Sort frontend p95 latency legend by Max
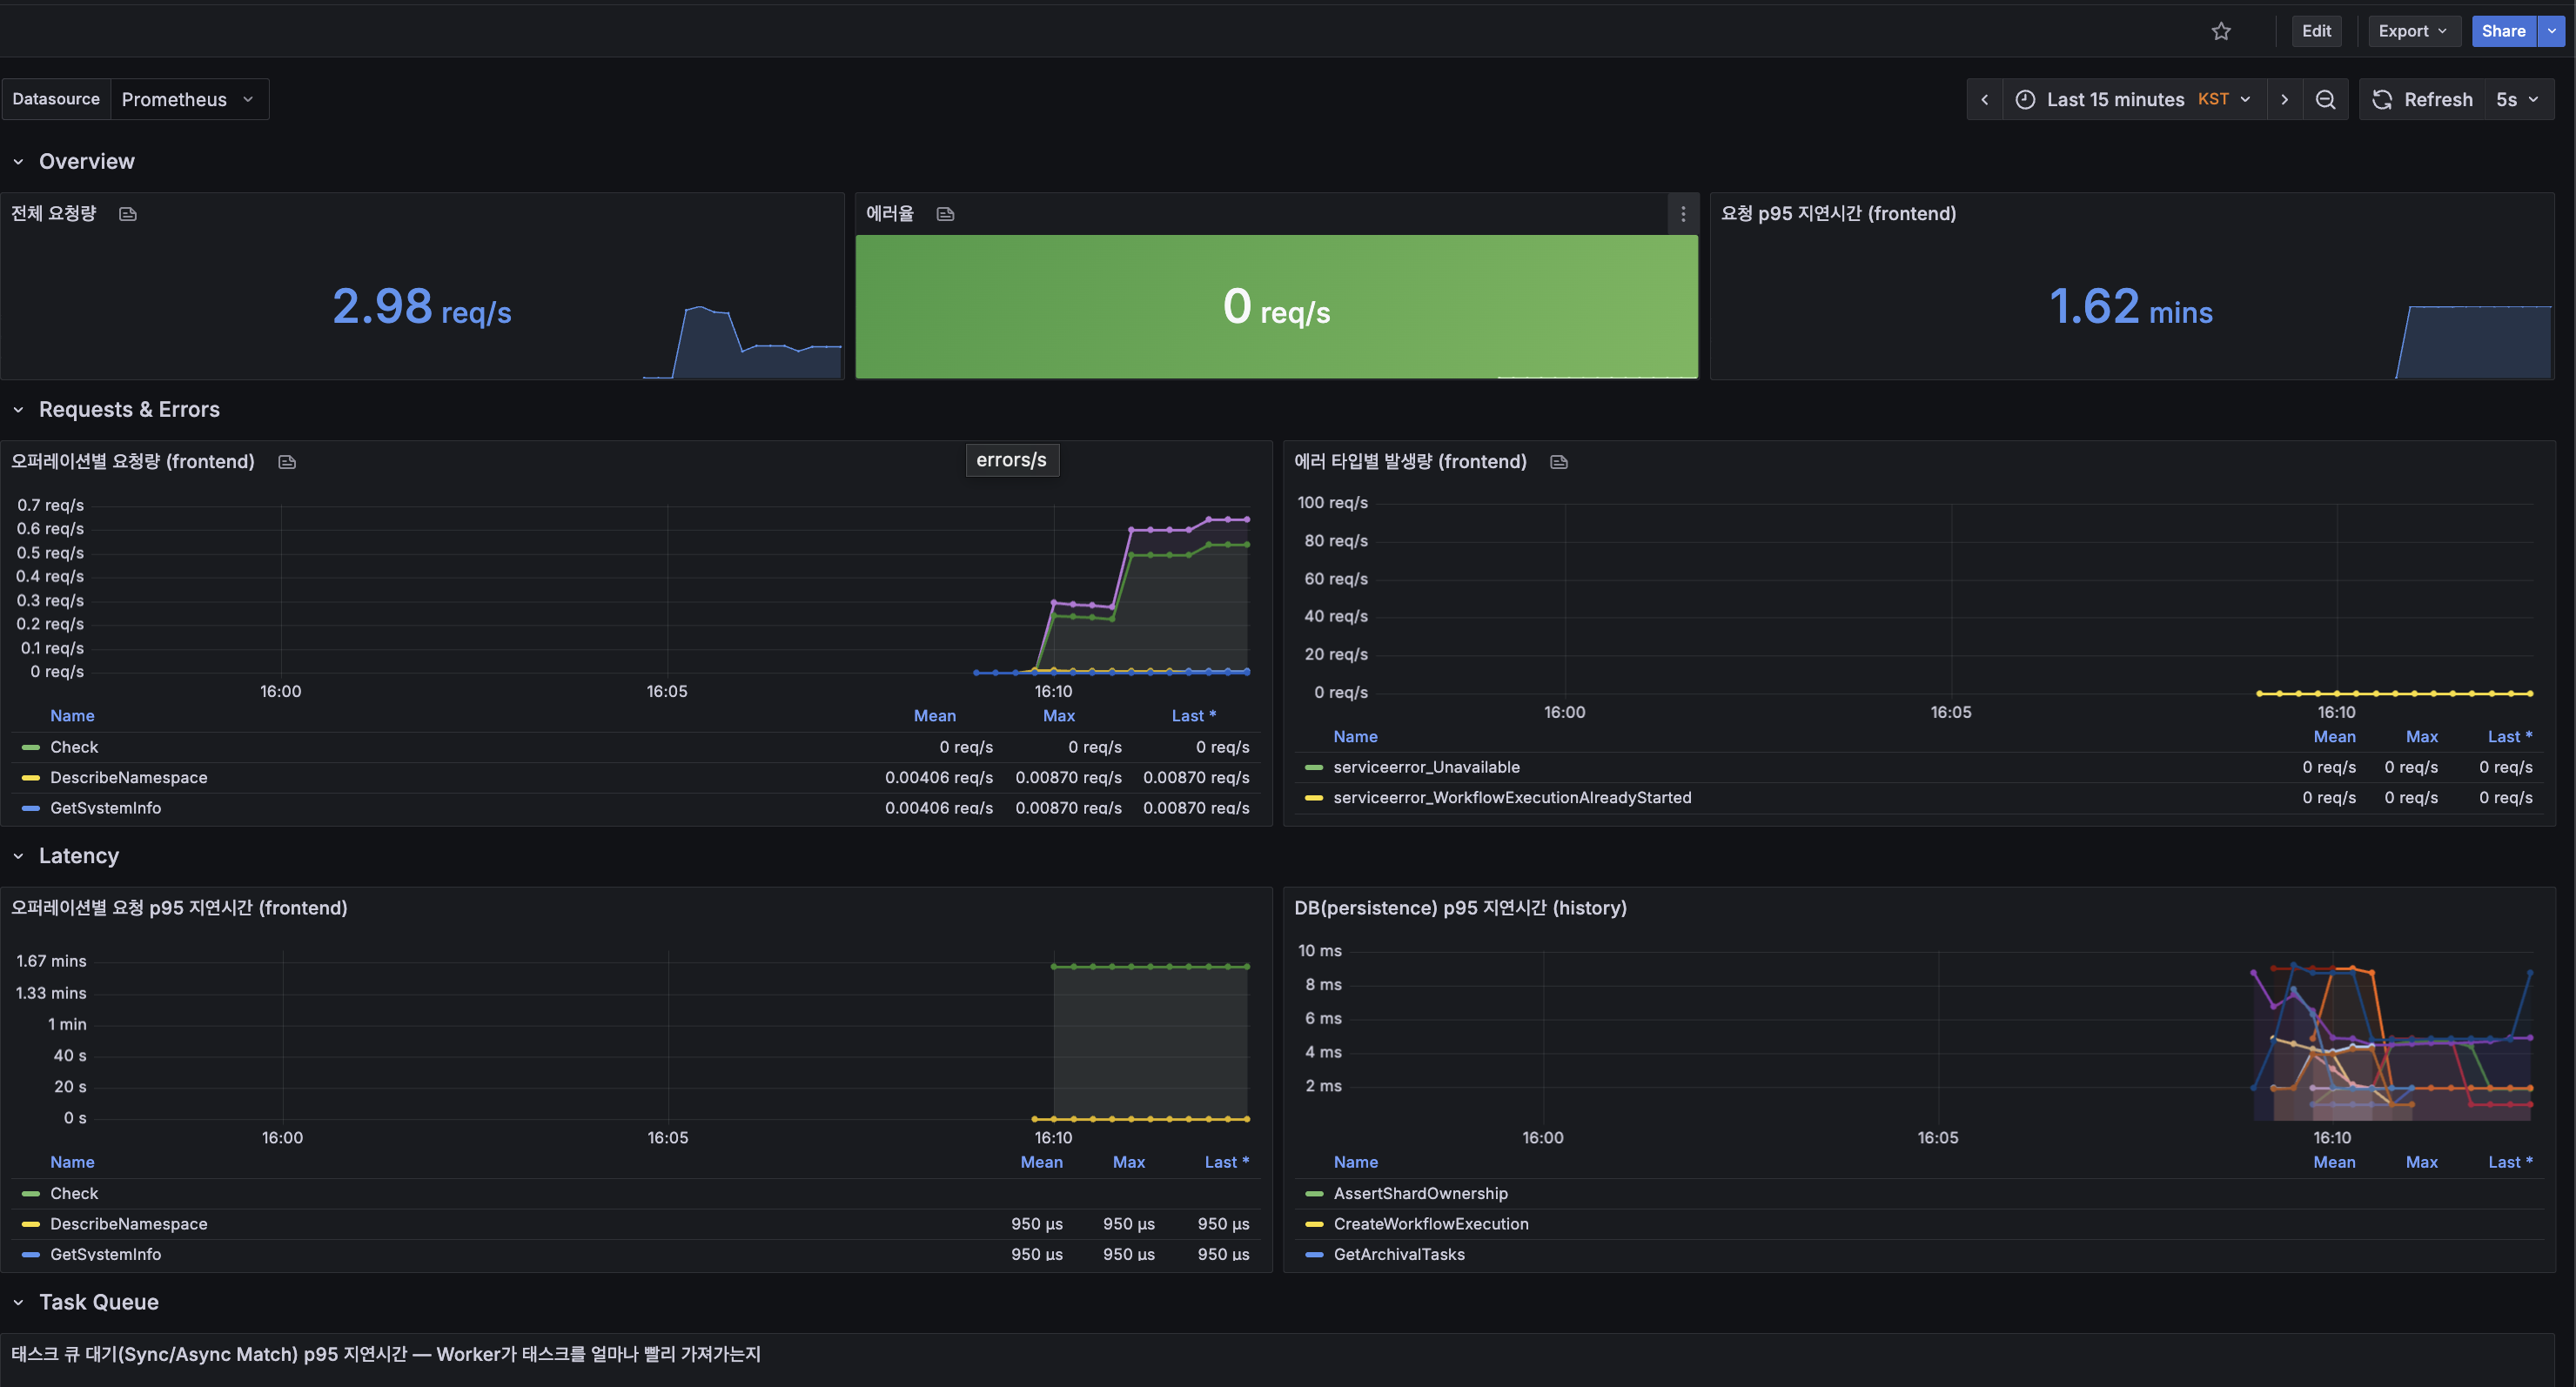This screenshot has width=2576, height=1387. (x=1128, y=1162)
